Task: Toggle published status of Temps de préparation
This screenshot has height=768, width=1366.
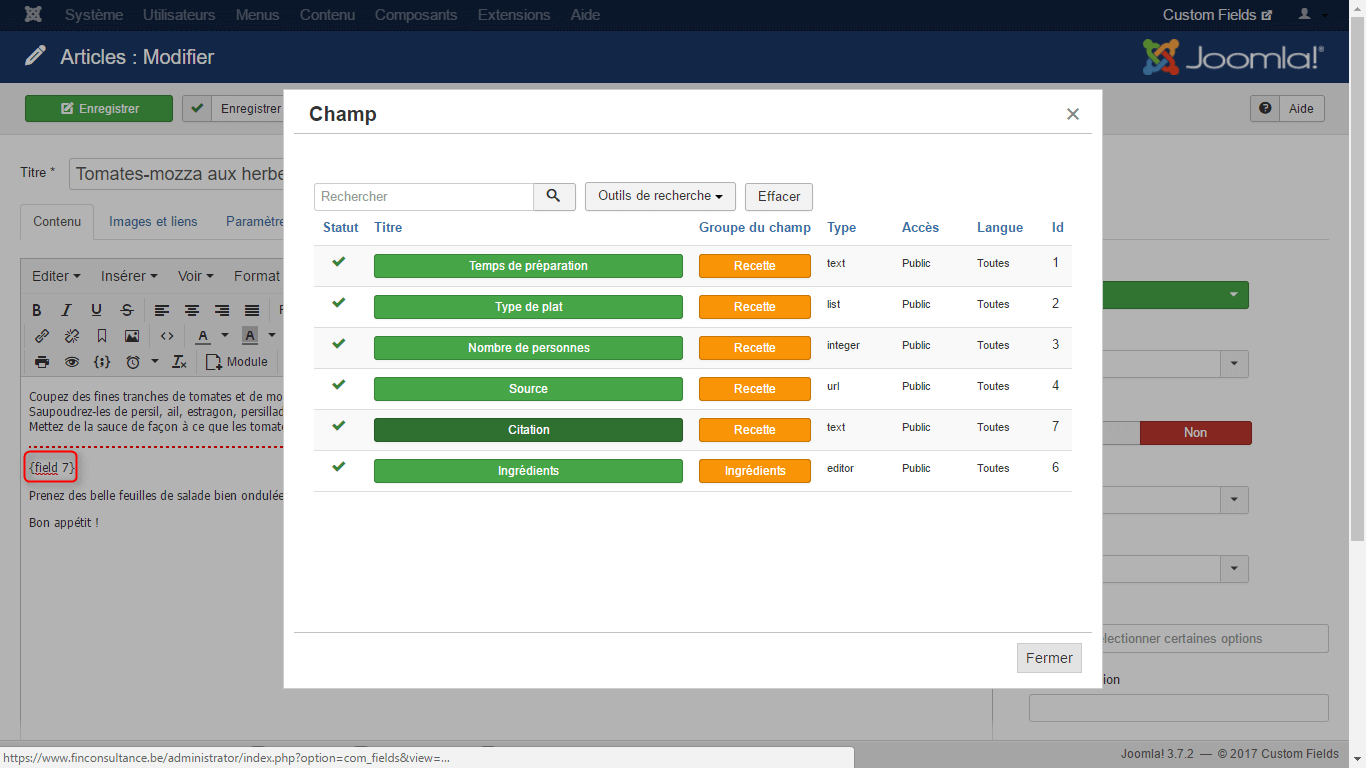Action: 339,262
